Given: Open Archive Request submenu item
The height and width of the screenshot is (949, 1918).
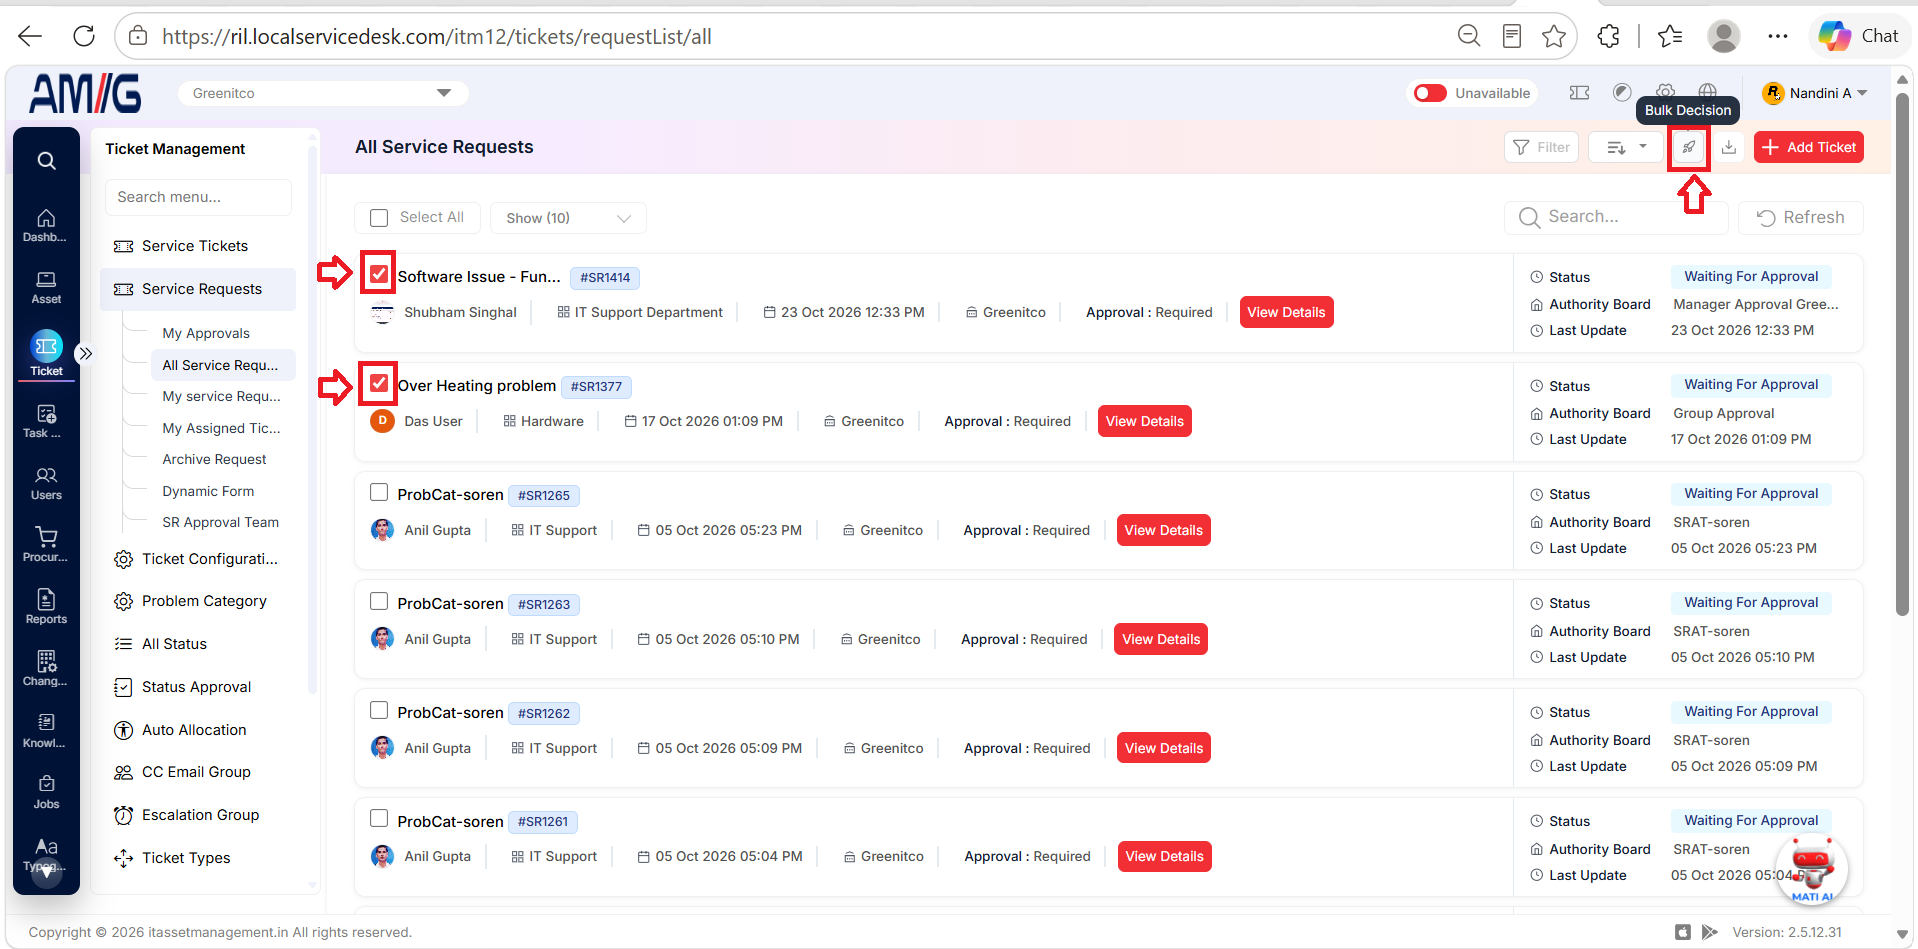Looking at the screenshot, I should coord(214,459).
